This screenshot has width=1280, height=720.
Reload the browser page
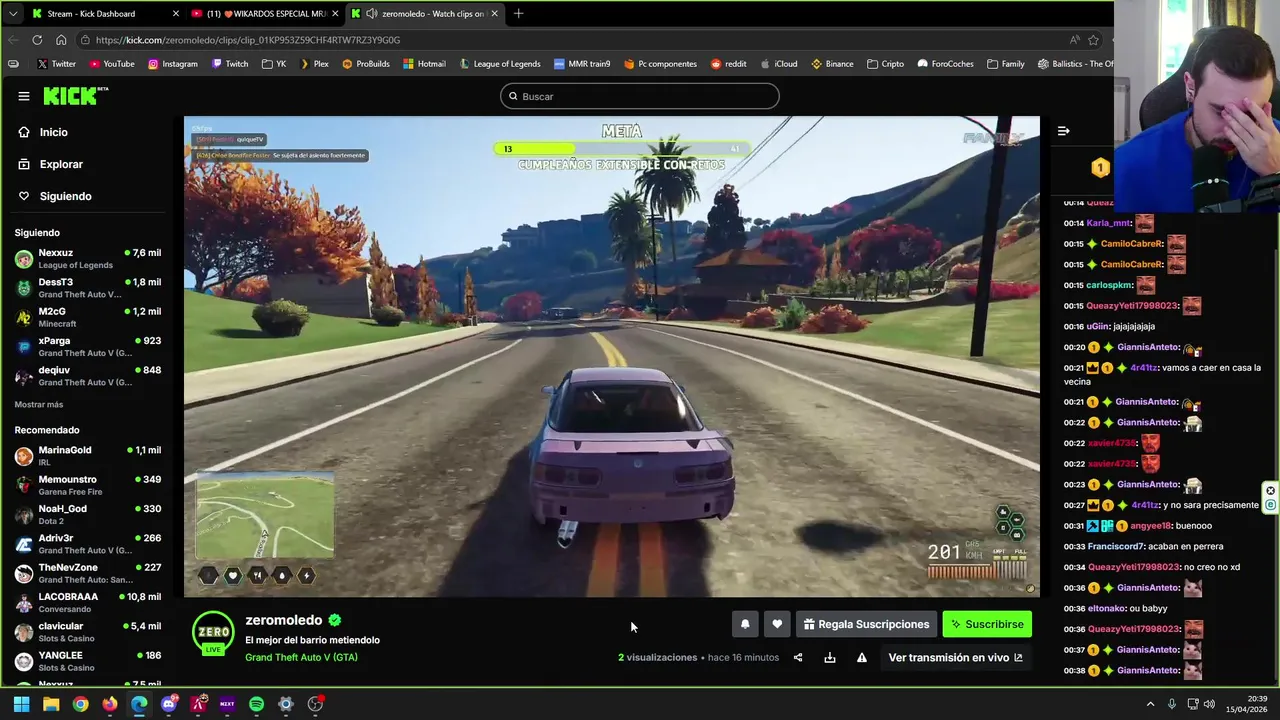37,40
